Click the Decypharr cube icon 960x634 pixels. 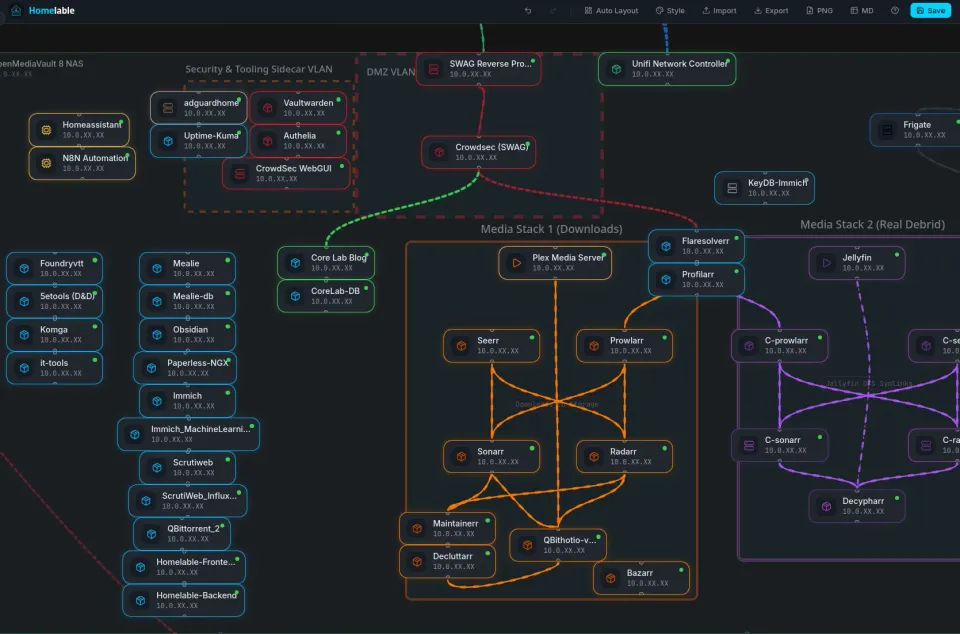827,506
